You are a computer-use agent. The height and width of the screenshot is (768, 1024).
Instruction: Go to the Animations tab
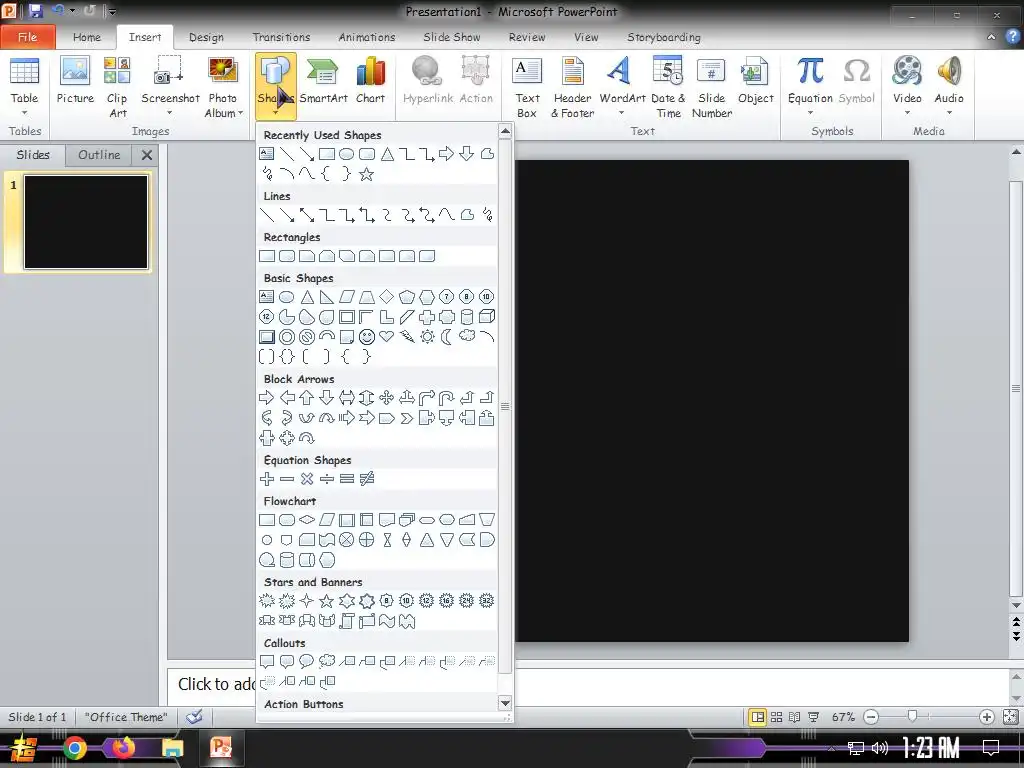[366, 37]
